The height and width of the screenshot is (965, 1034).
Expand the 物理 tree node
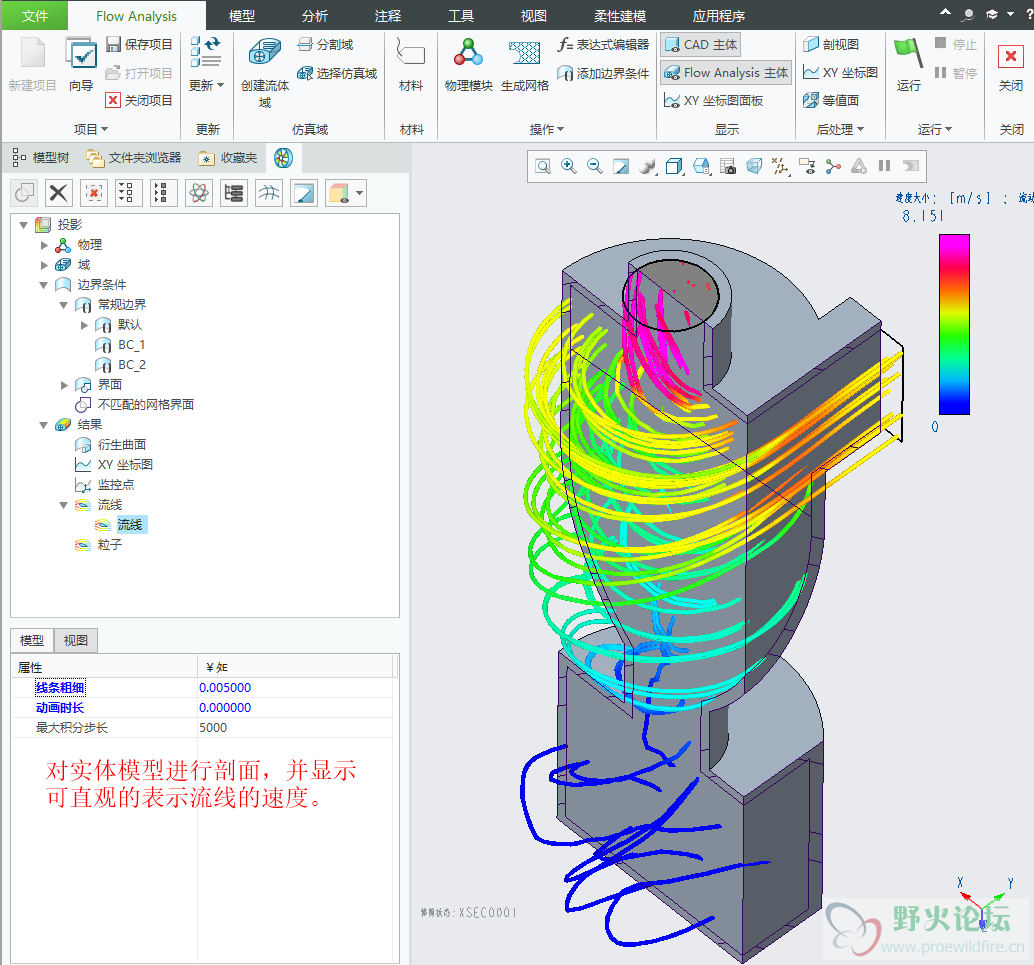pyautogui.click(x=44, y=245)
